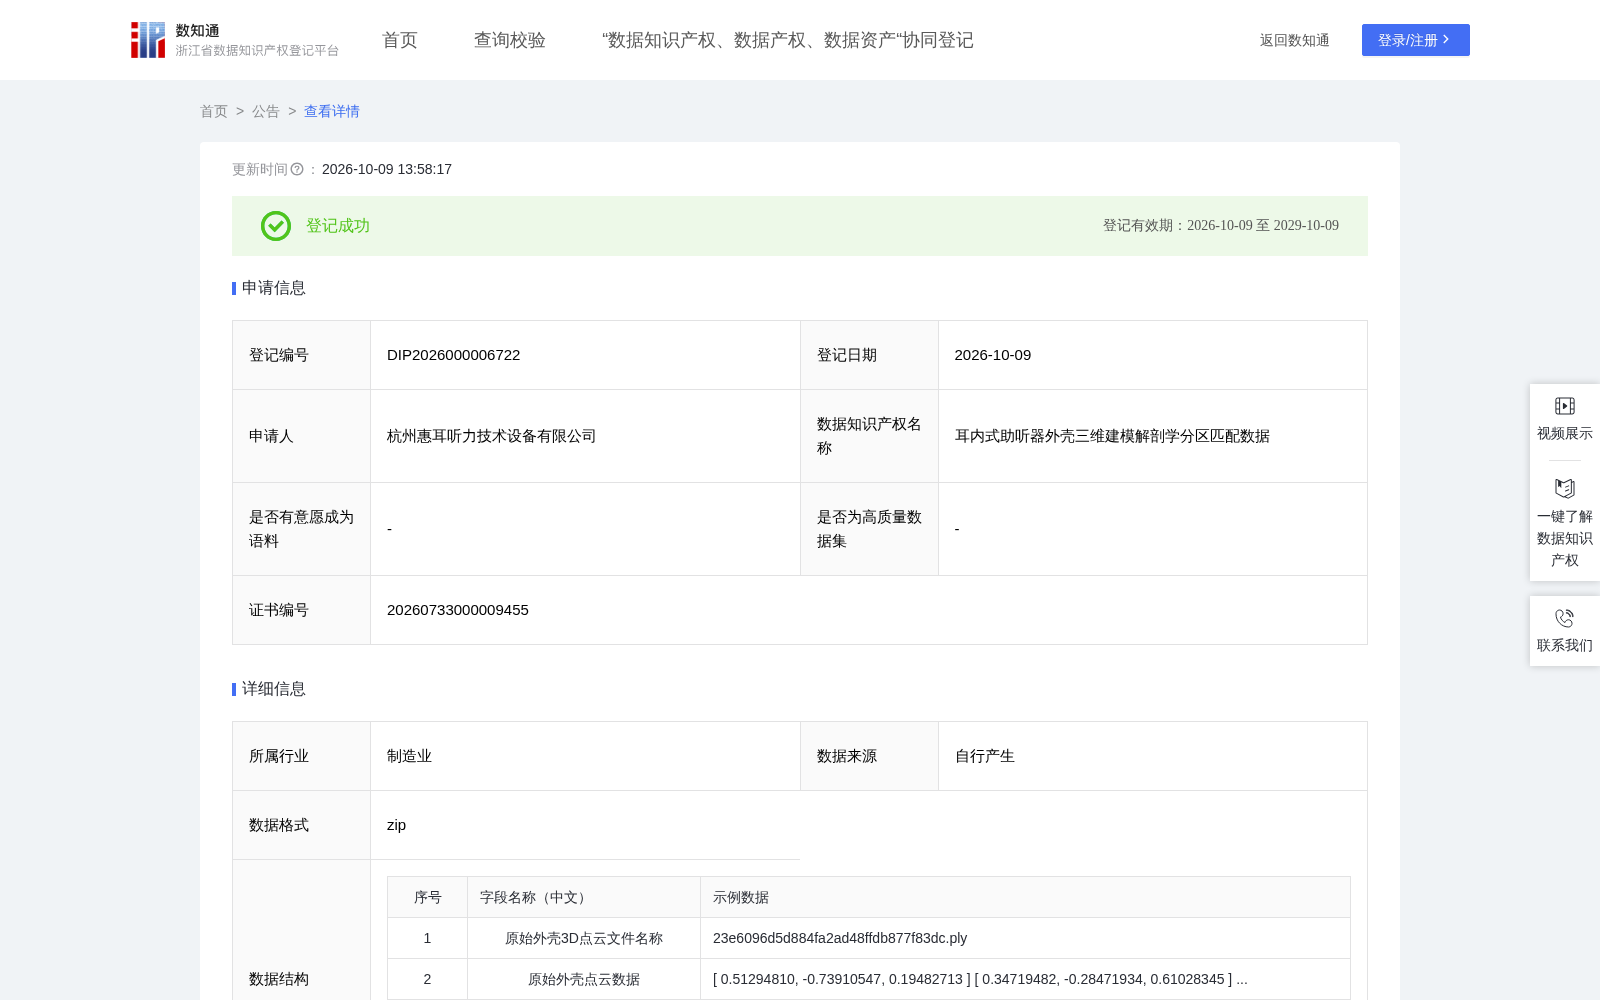Click the 登记日期 value 2026-10-09
Viewport: 1600px width, 1000px height.
[993, 355]
